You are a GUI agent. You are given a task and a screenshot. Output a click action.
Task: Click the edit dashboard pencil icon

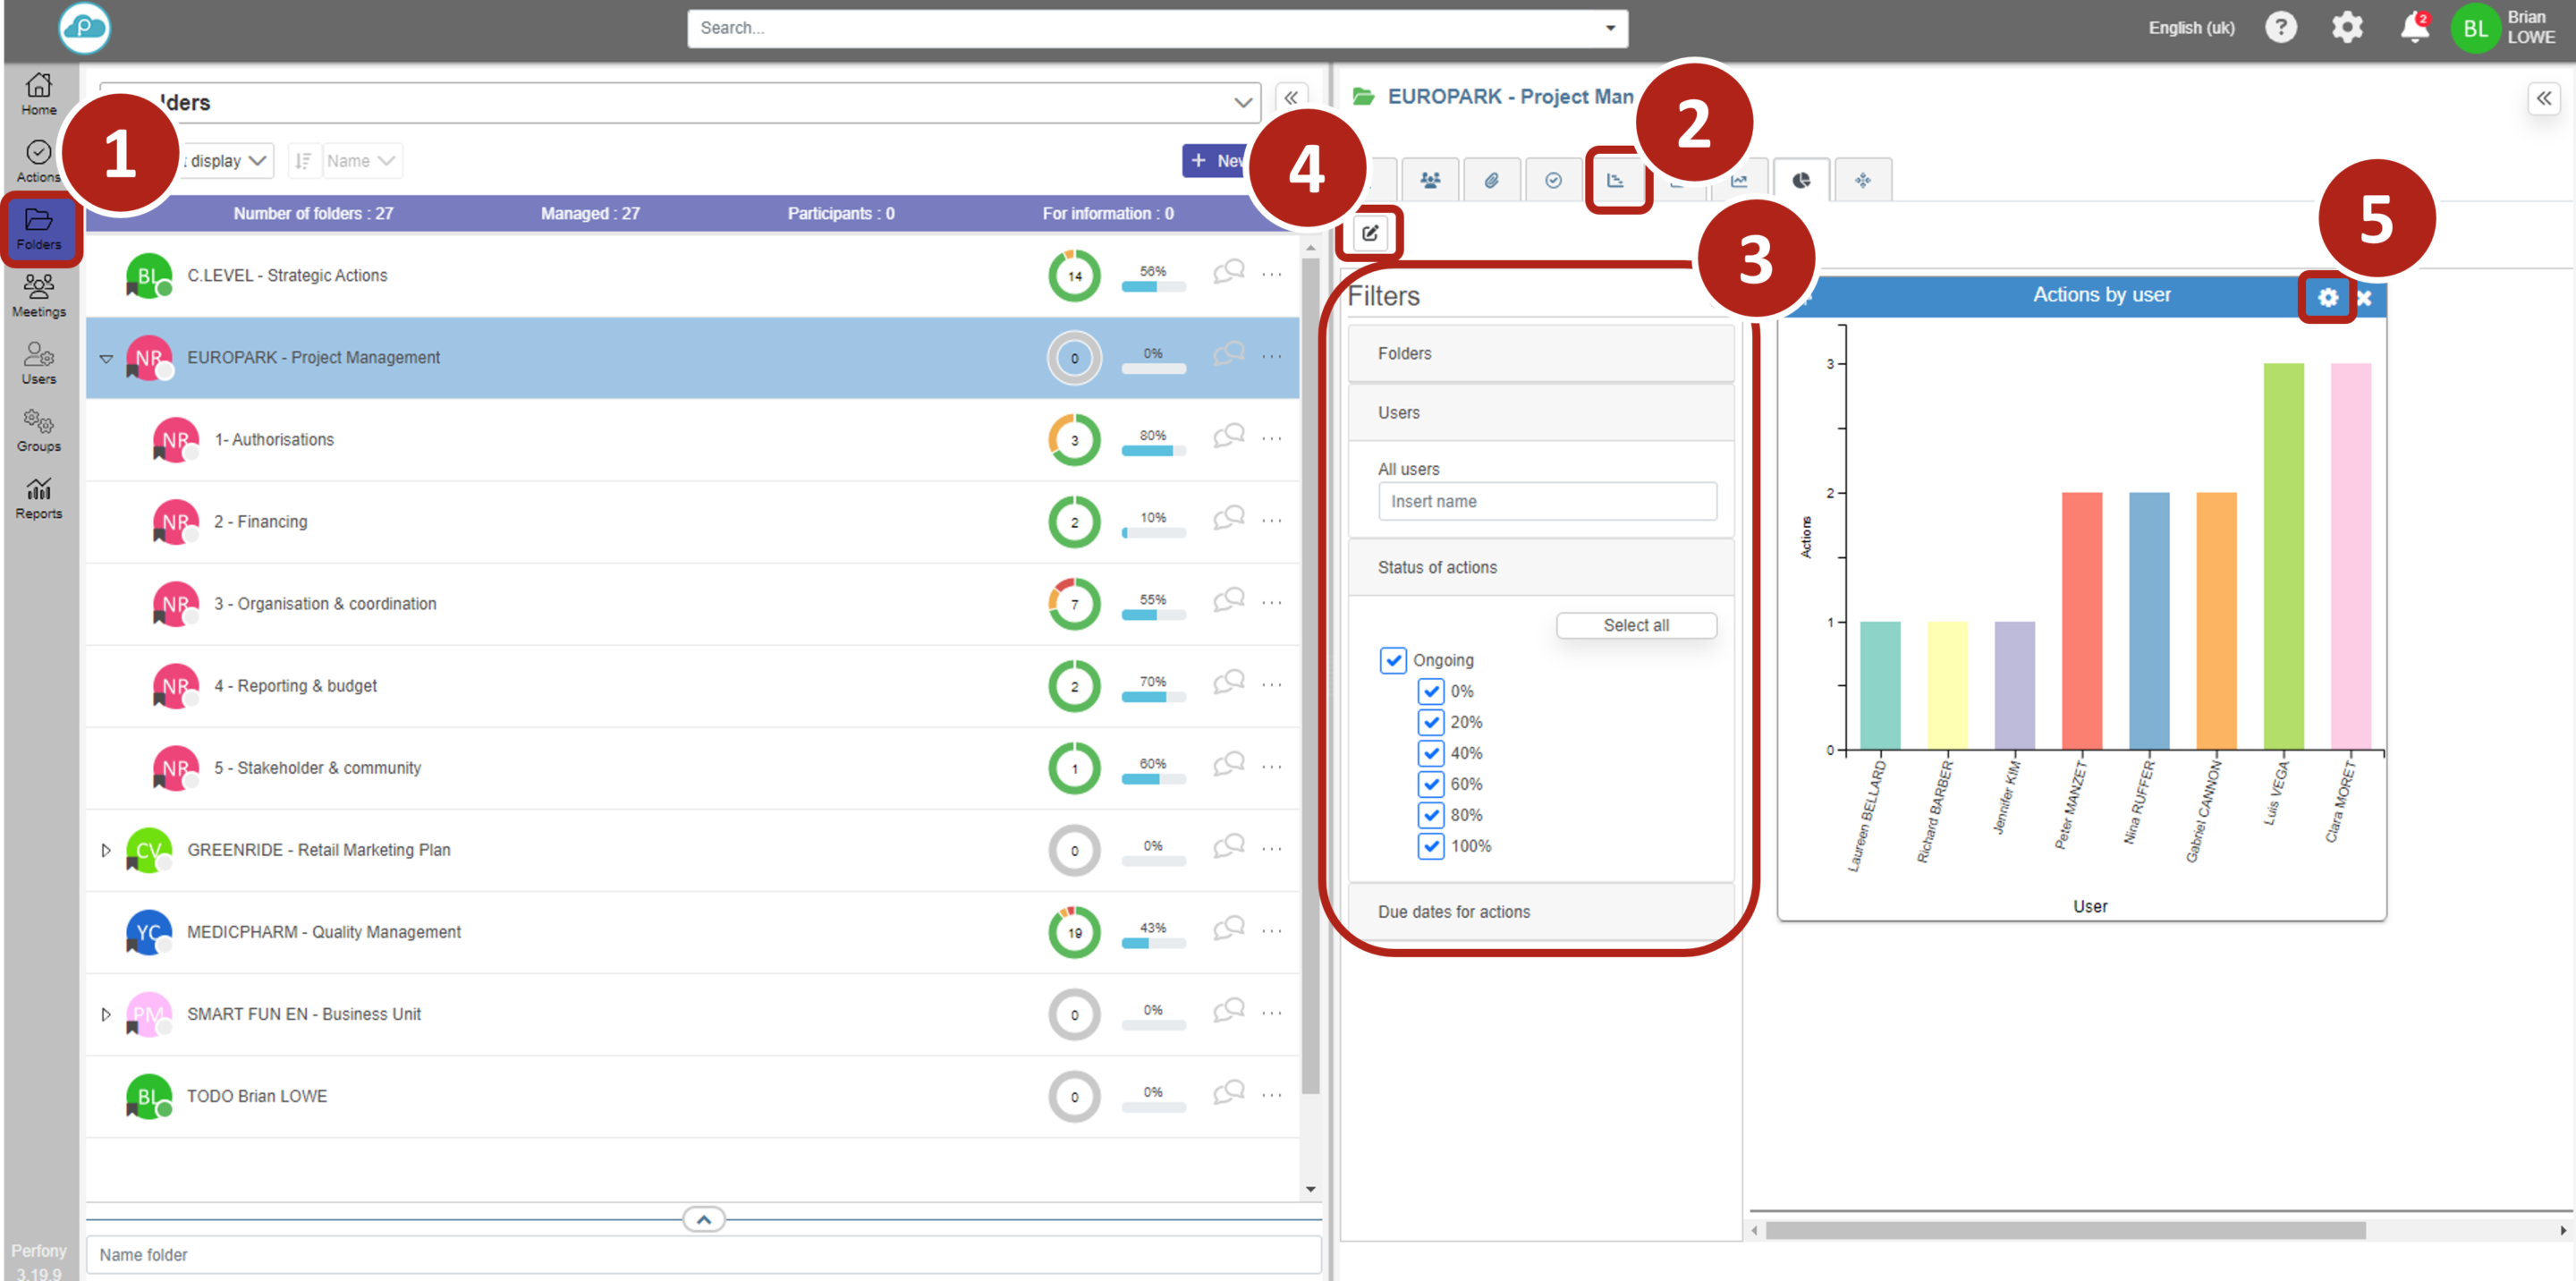tap(1369, 233)
